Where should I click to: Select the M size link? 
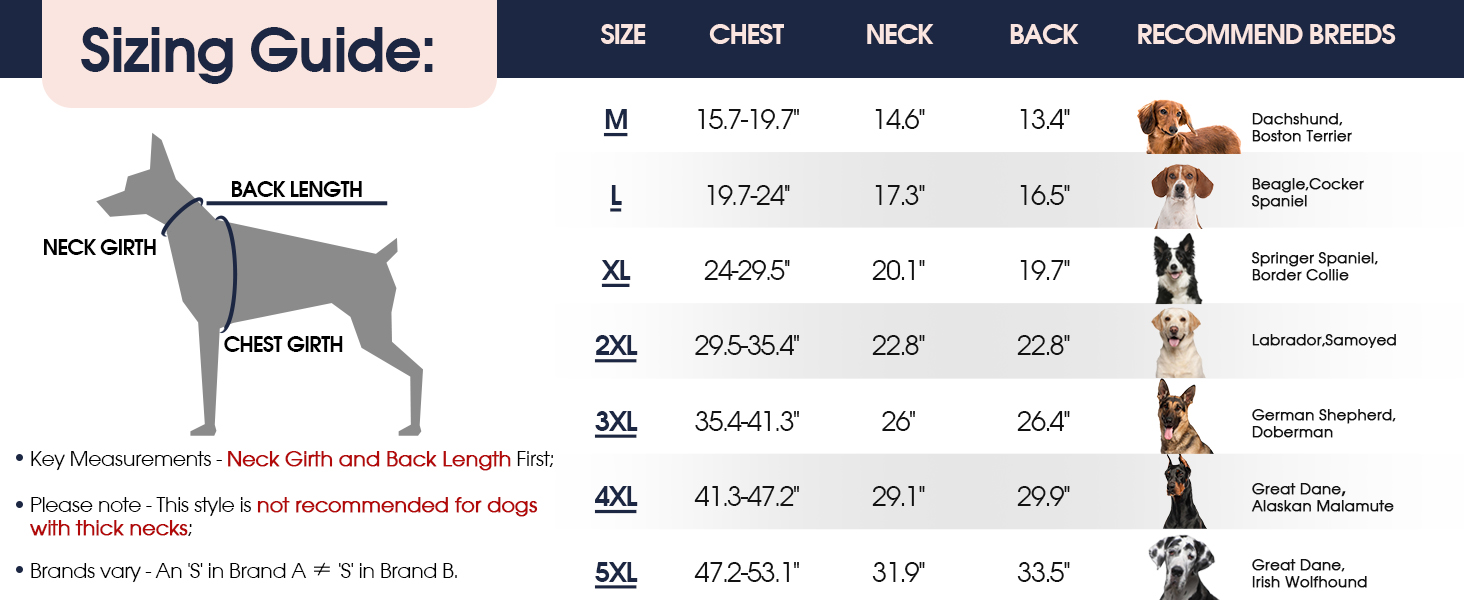click(x=616, y=121)
